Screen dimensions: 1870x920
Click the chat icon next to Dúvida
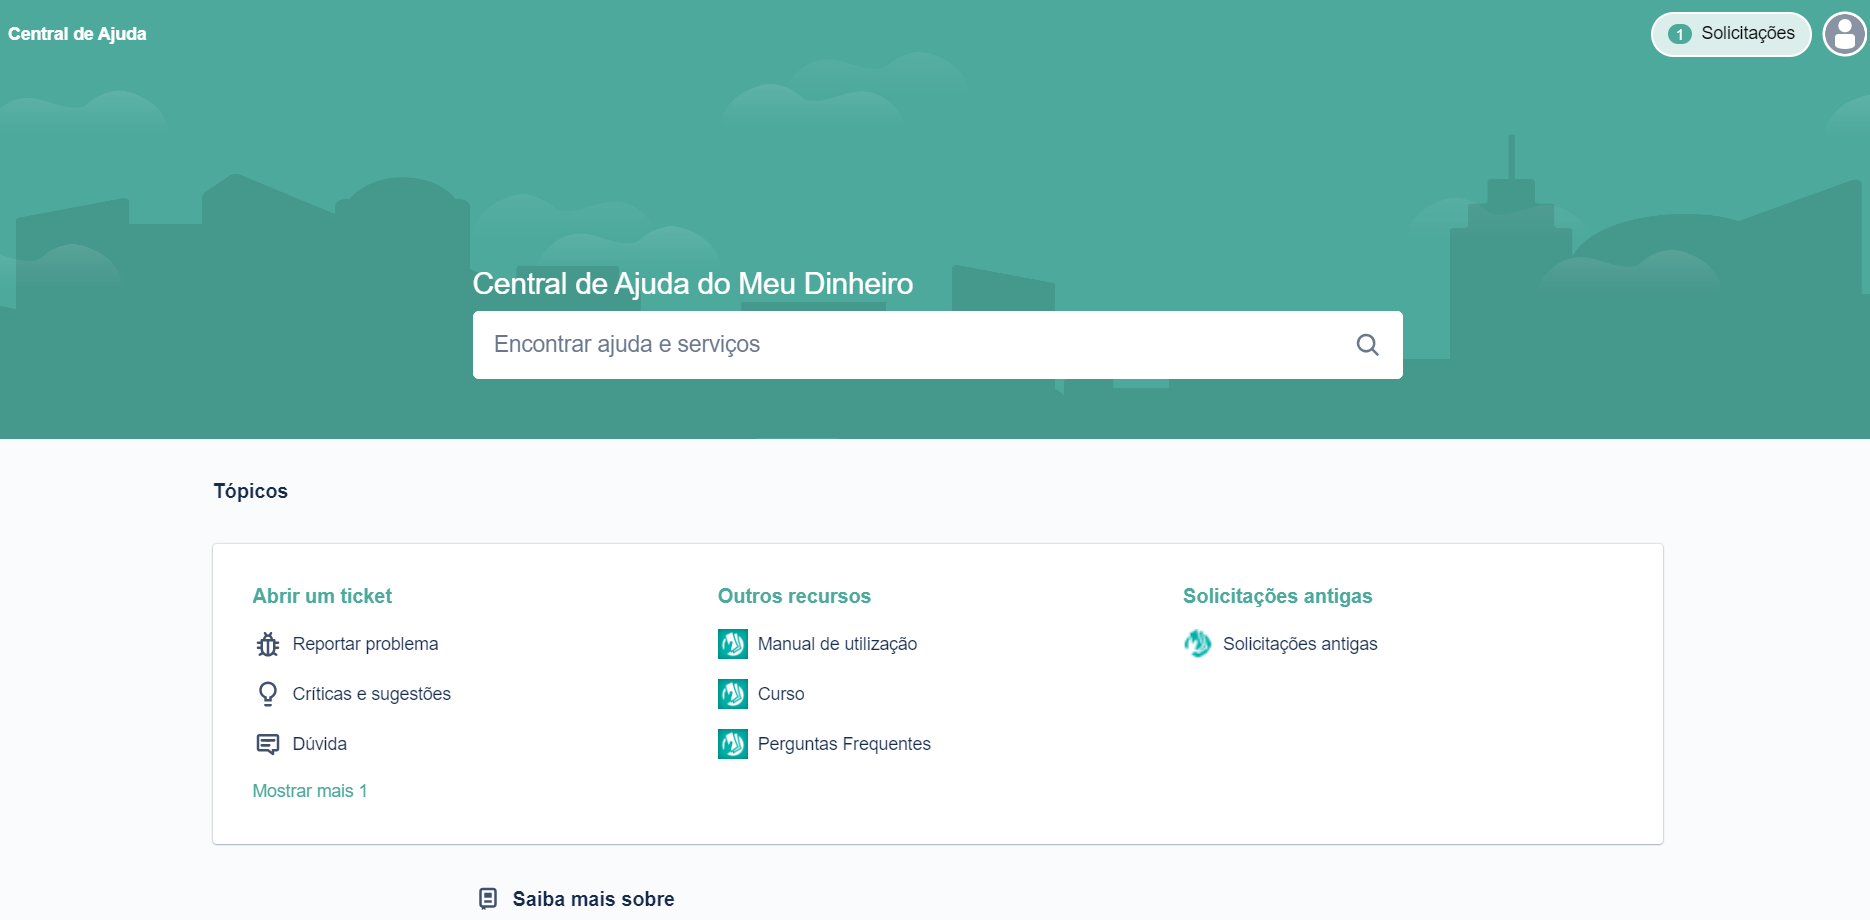tap(267, 744)
